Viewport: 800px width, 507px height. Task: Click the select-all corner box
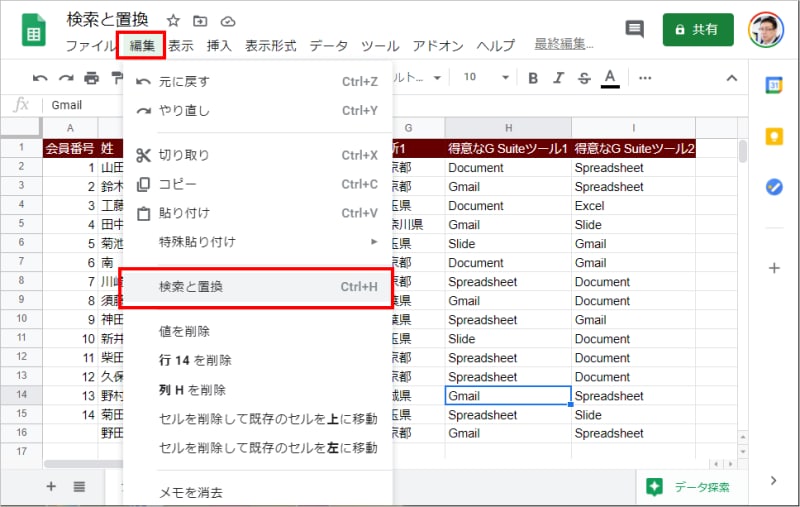coord(21,128)
